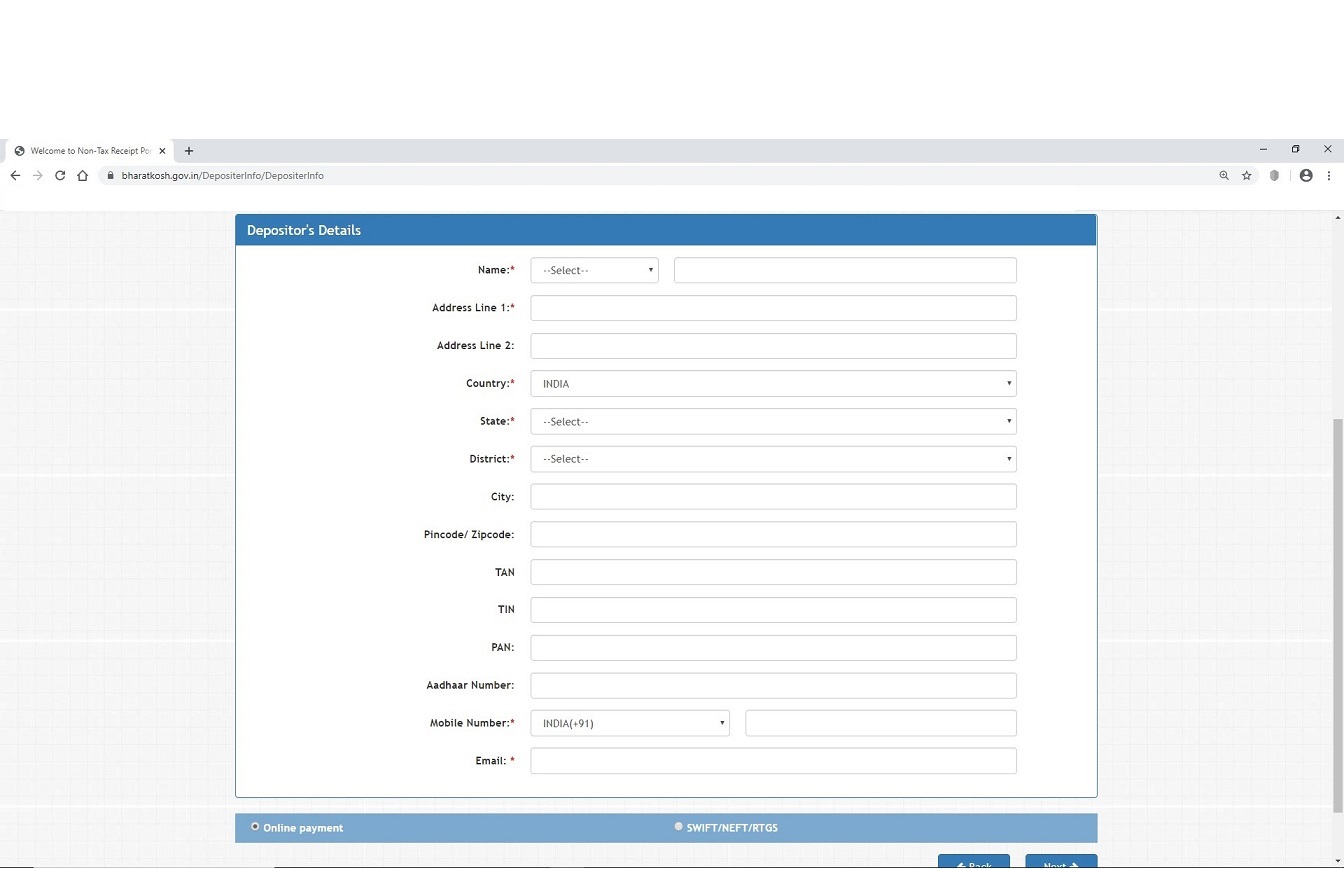Open a new browser tab
The height and width of the screenshot is (869, 1344).
tap(189, 151)
